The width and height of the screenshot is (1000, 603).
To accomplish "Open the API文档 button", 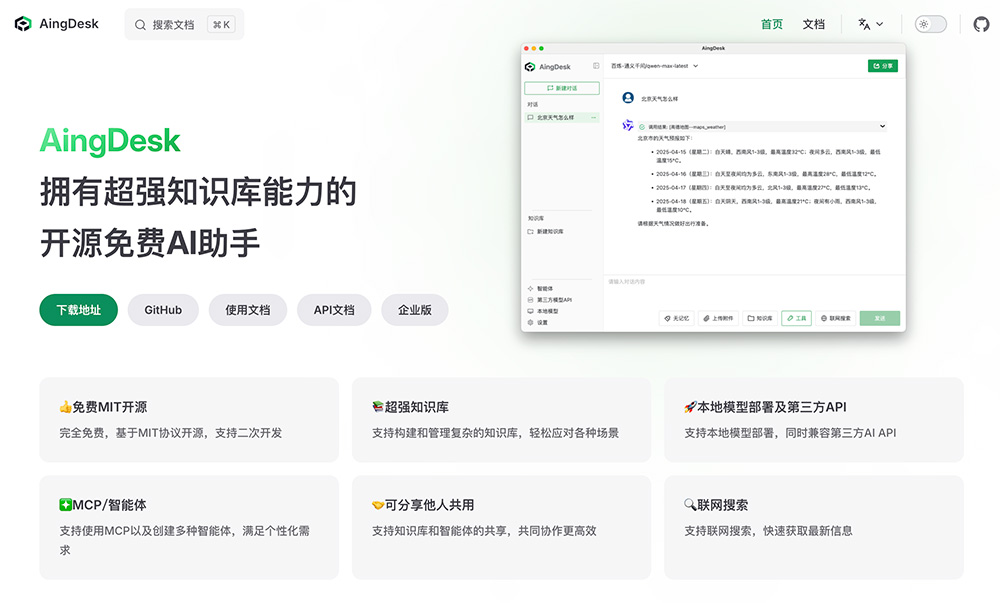I will click(334, 310).
